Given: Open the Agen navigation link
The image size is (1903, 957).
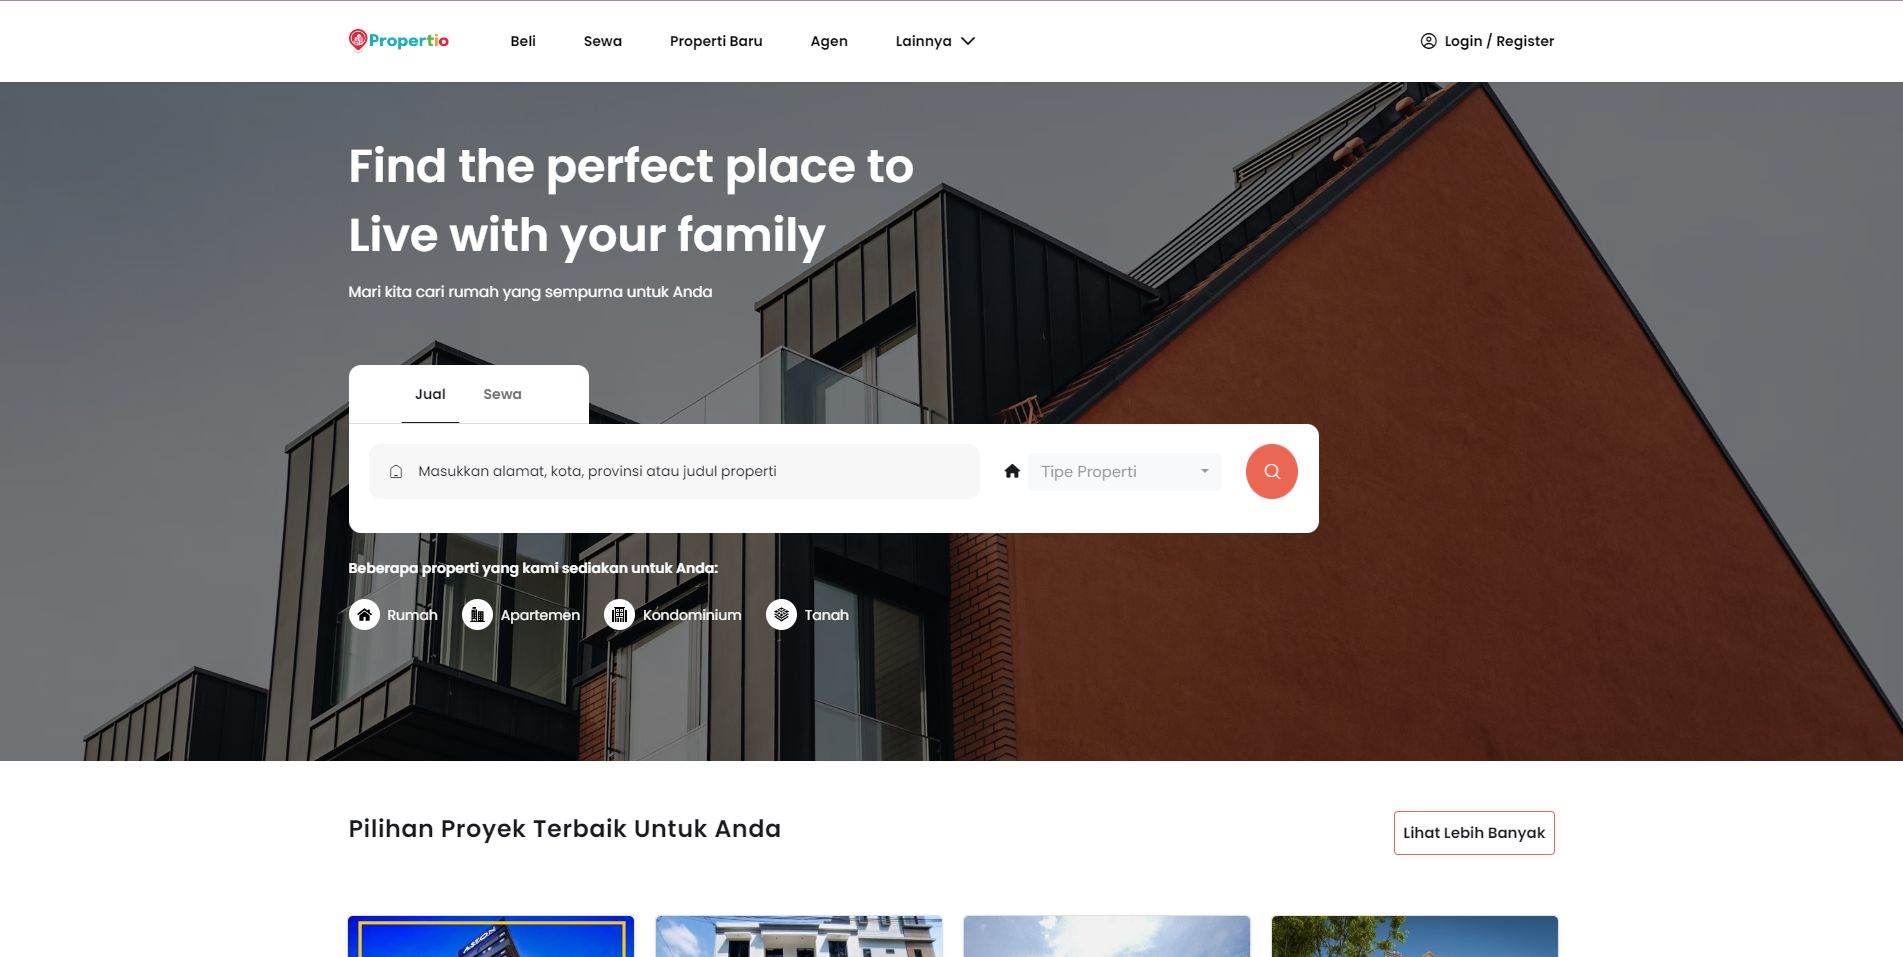Looking at the screenshot, I should tap(829, 41).
